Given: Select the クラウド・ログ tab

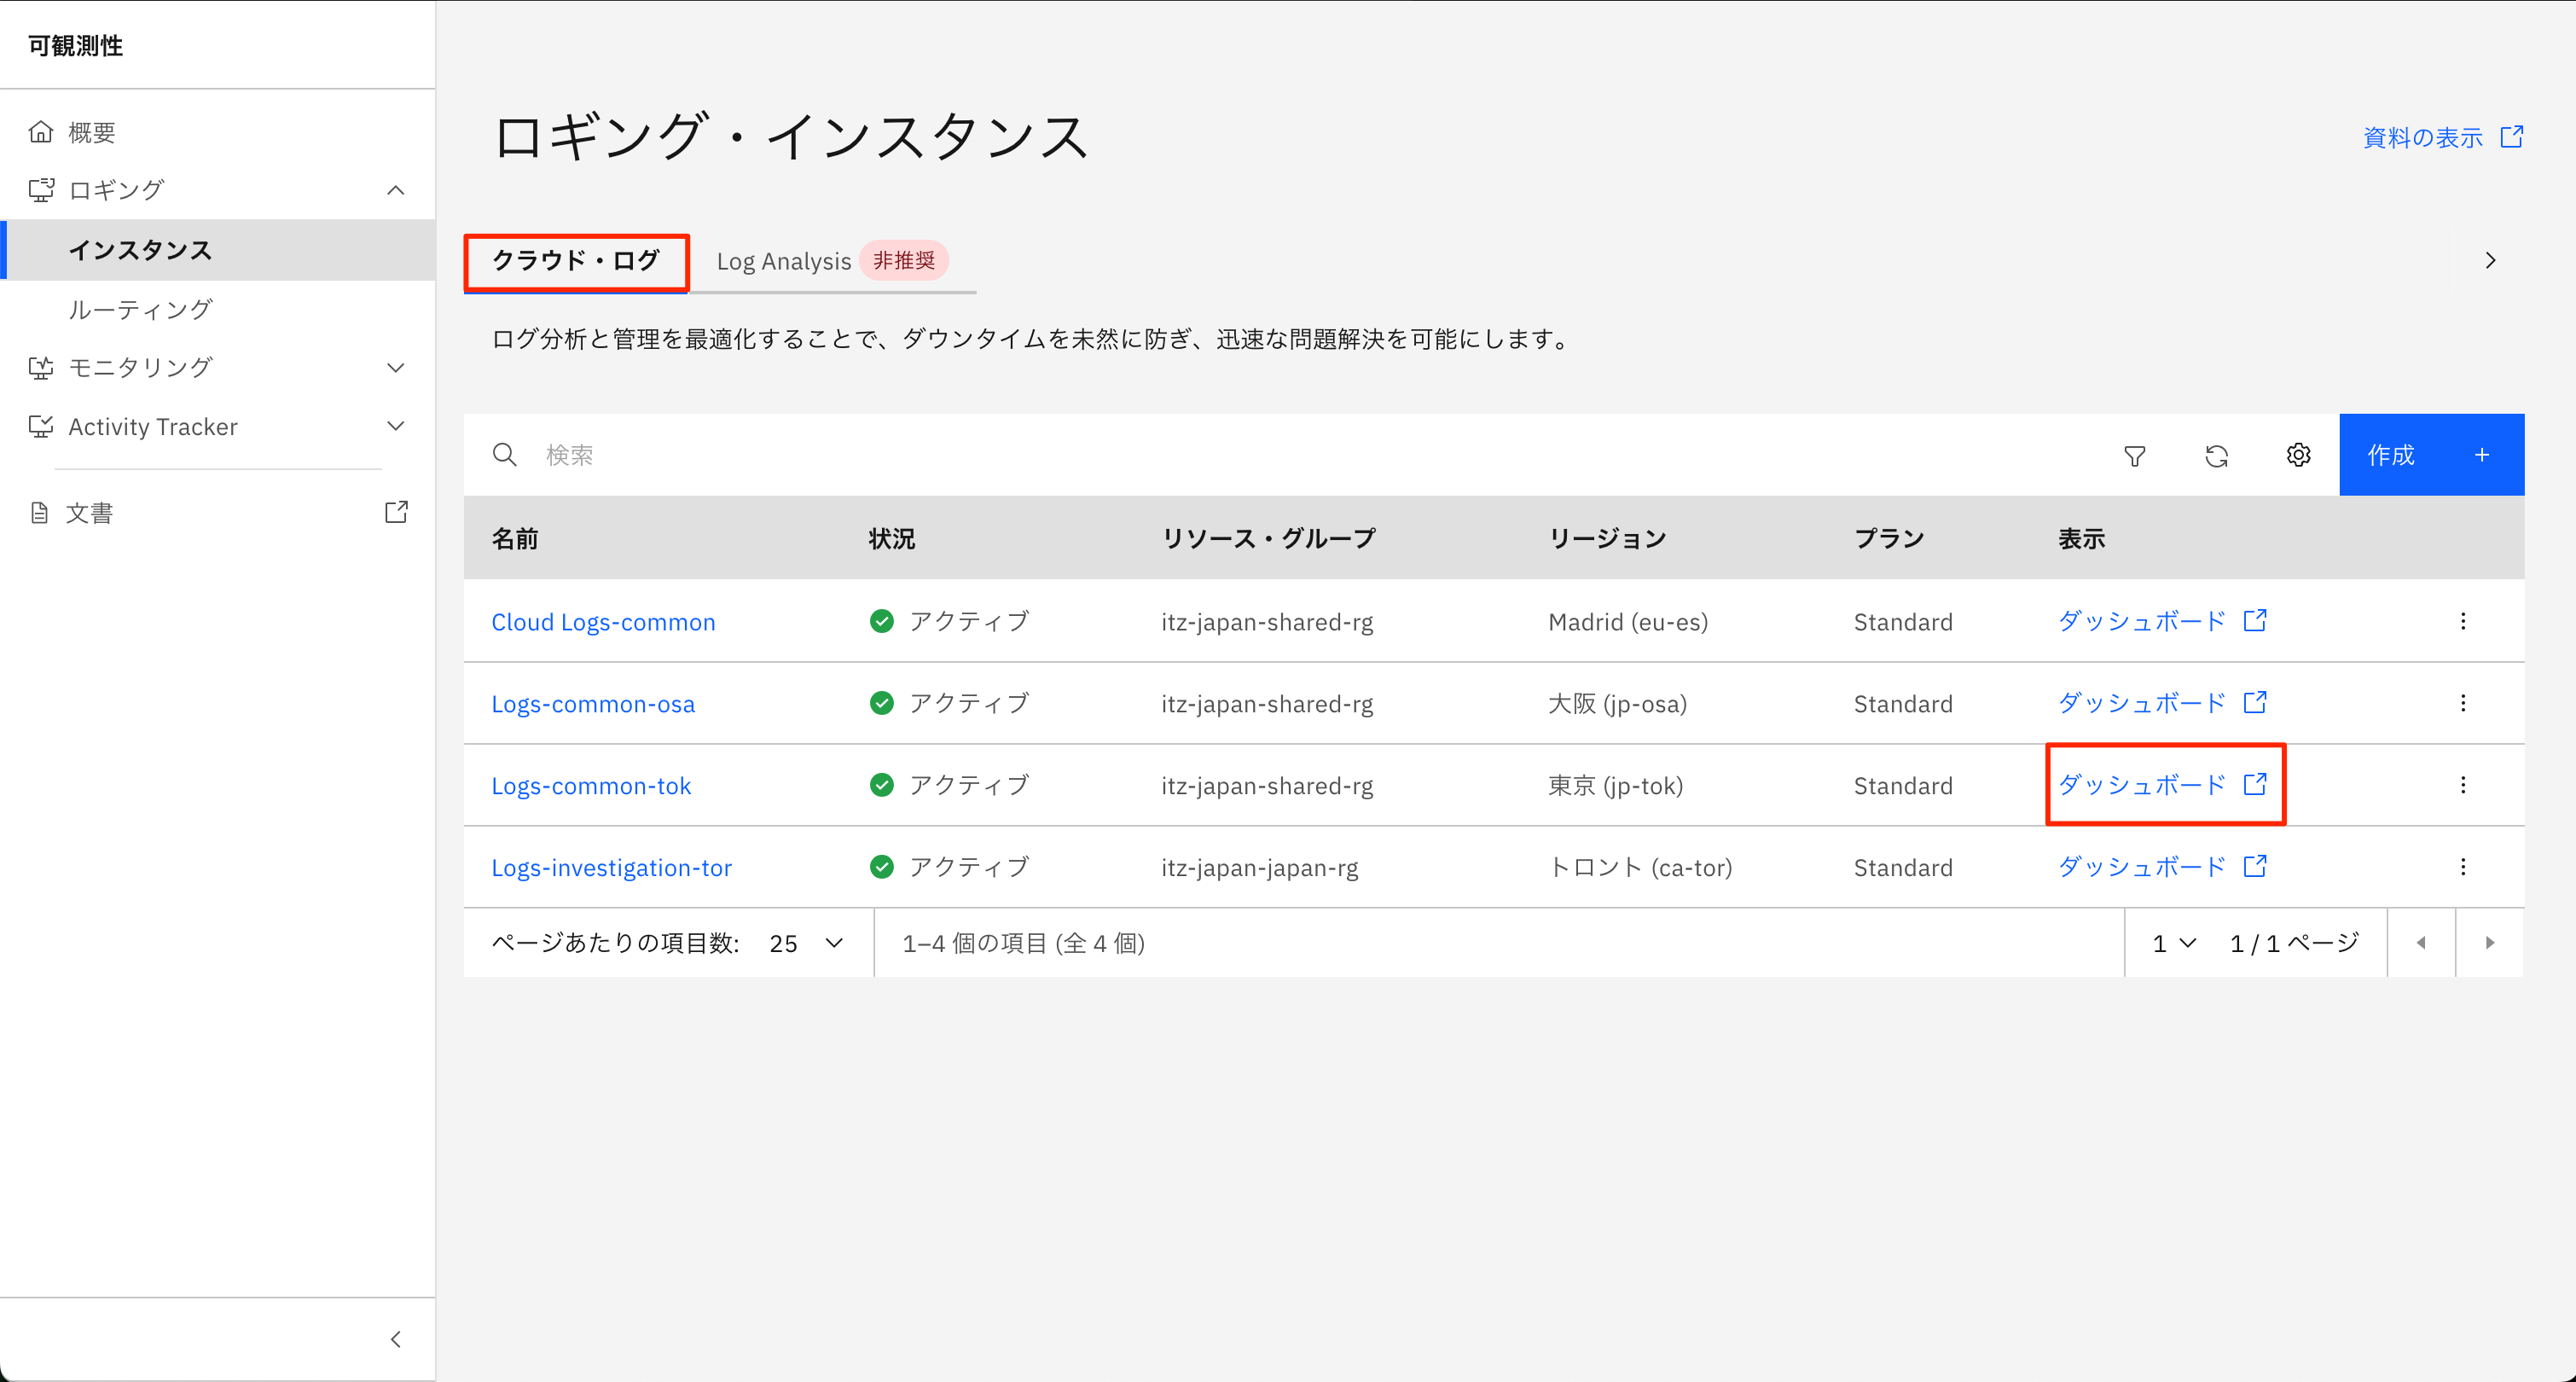Looking at the screenshot, I should coord(575,261).
